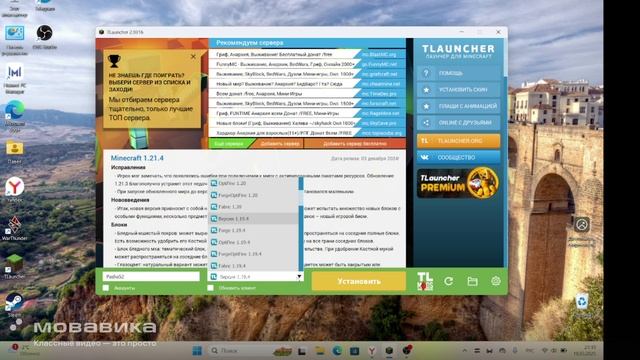Image resolution: width=640 pixels, height=360 pixels.
Task: Select OptiFine 1.19.4 from version list
Action: pyautogui.click(x=253, y=242)
